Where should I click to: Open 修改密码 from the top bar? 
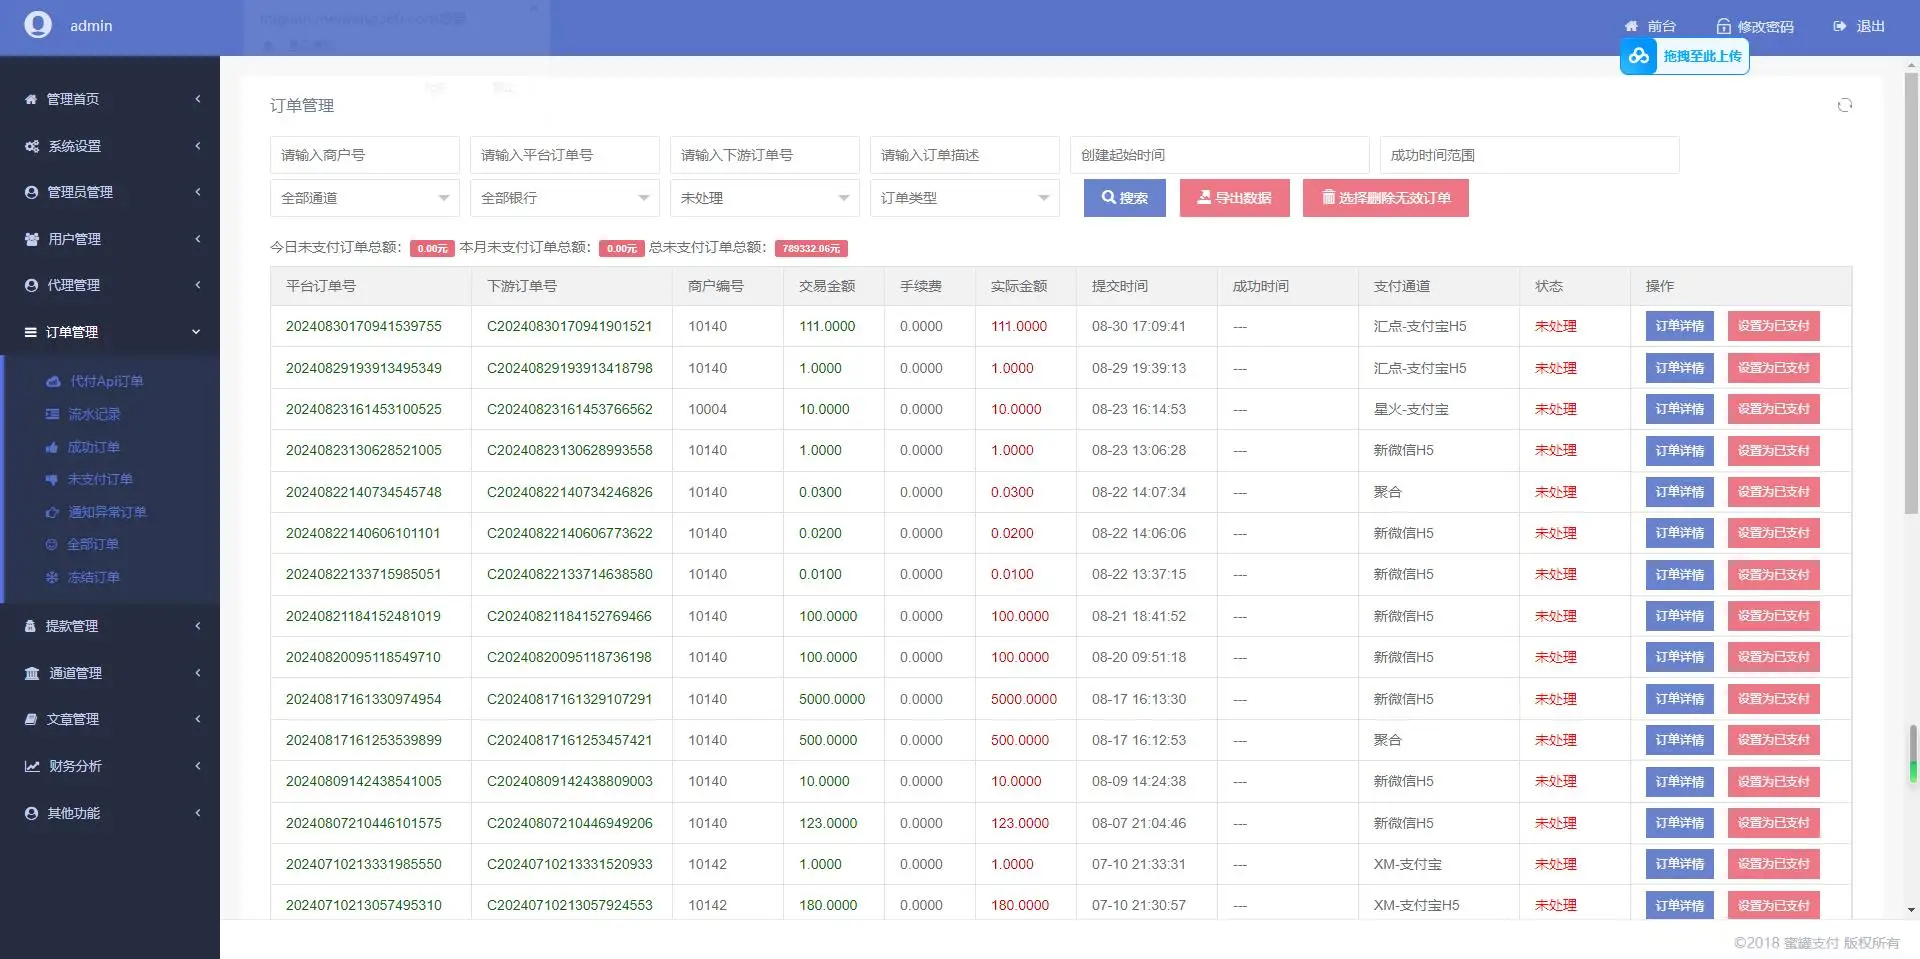[x=1755, y=26]
